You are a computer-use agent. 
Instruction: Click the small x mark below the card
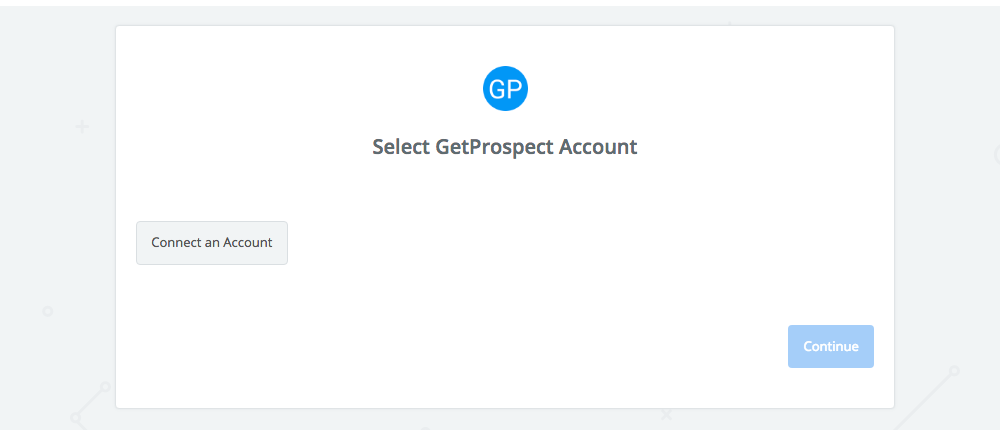click(666, 415)
